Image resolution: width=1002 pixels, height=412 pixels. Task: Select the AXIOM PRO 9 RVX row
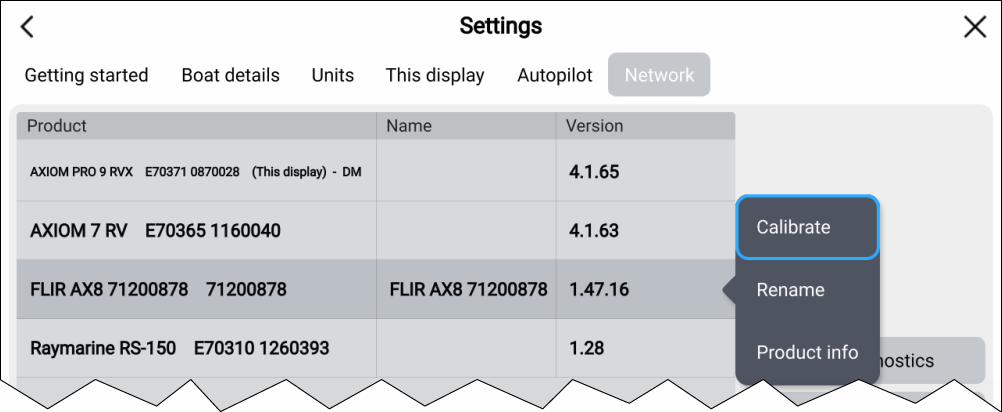(x=196, y=172)
